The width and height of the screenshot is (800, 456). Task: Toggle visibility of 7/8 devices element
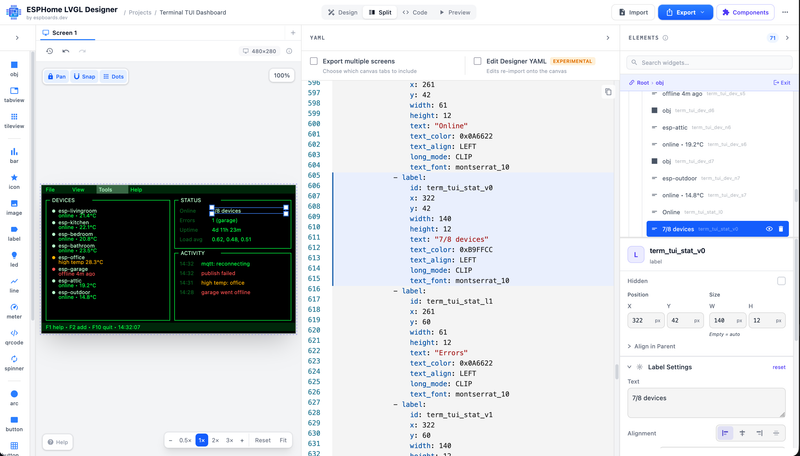(769, 229)
